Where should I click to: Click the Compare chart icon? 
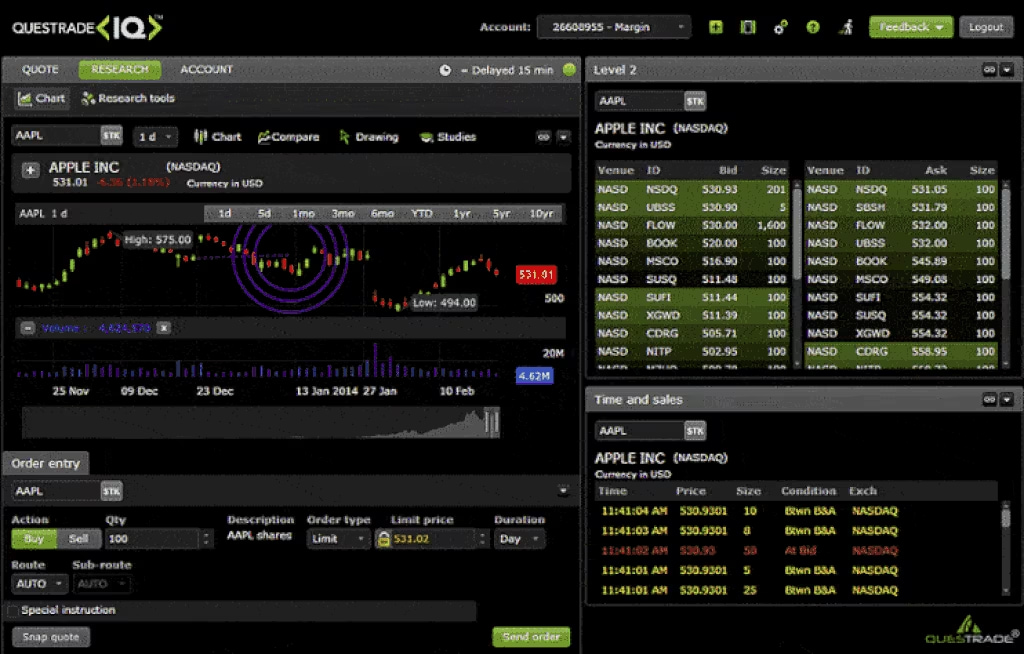(288, 137)
